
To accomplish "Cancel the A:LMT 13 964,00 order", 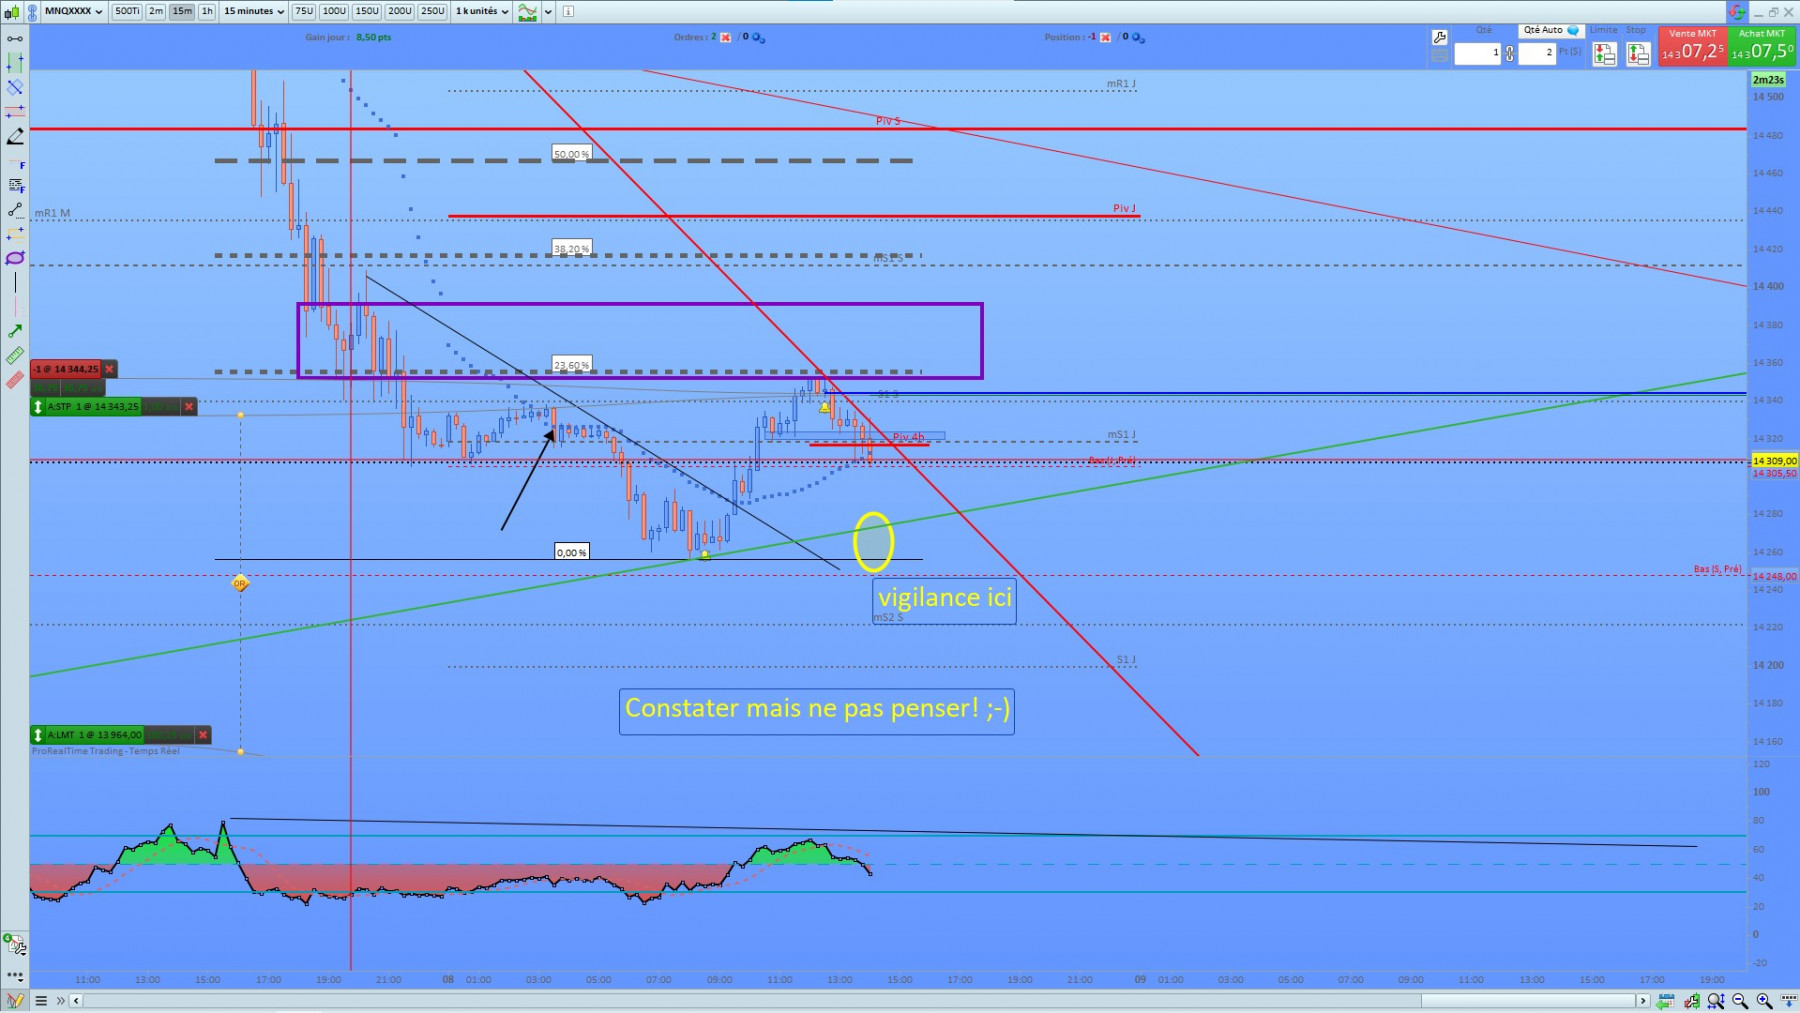I will (x=203, y=735).
